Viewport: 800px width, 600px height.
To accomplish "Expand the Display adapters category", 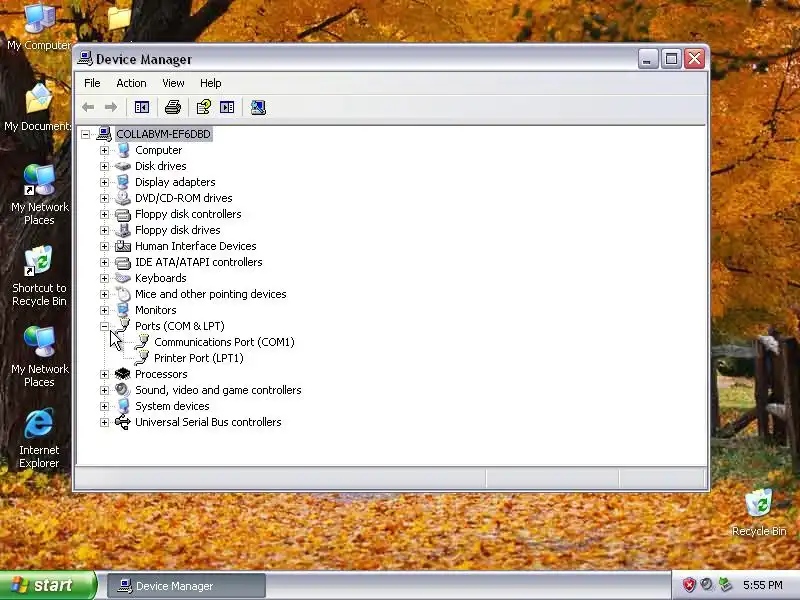I will pyautogui.click(x=104, y=182).
